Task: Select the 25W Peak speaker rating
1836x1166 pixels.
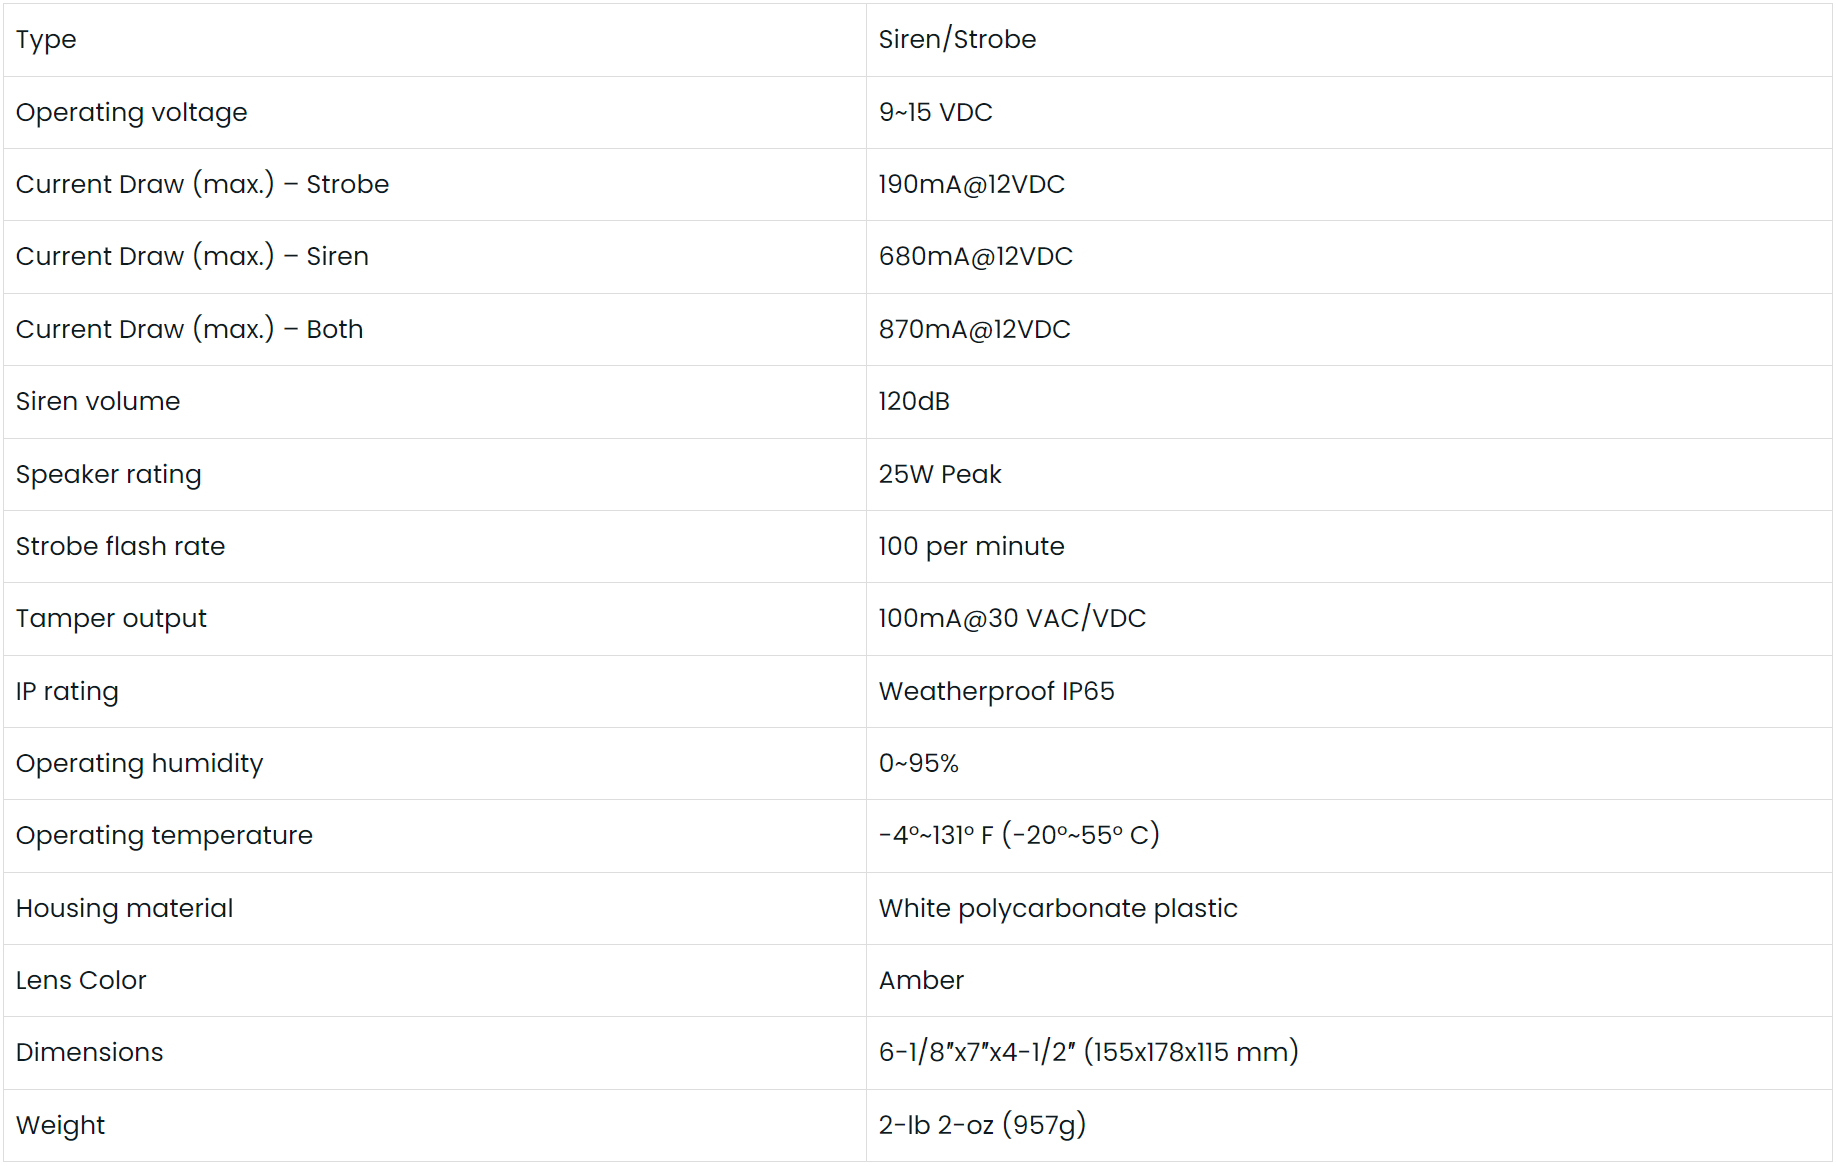Action: coord(940,475)
